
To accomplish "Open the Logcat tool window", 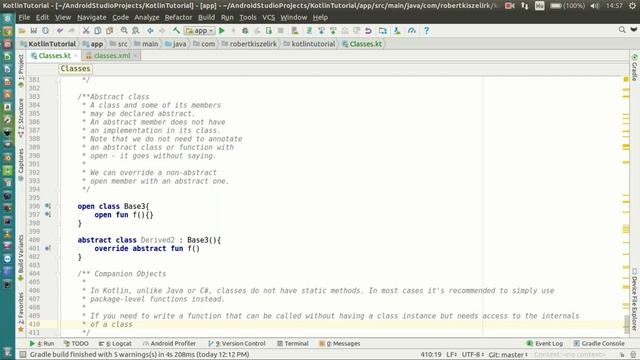I will [x=115, y=343].
